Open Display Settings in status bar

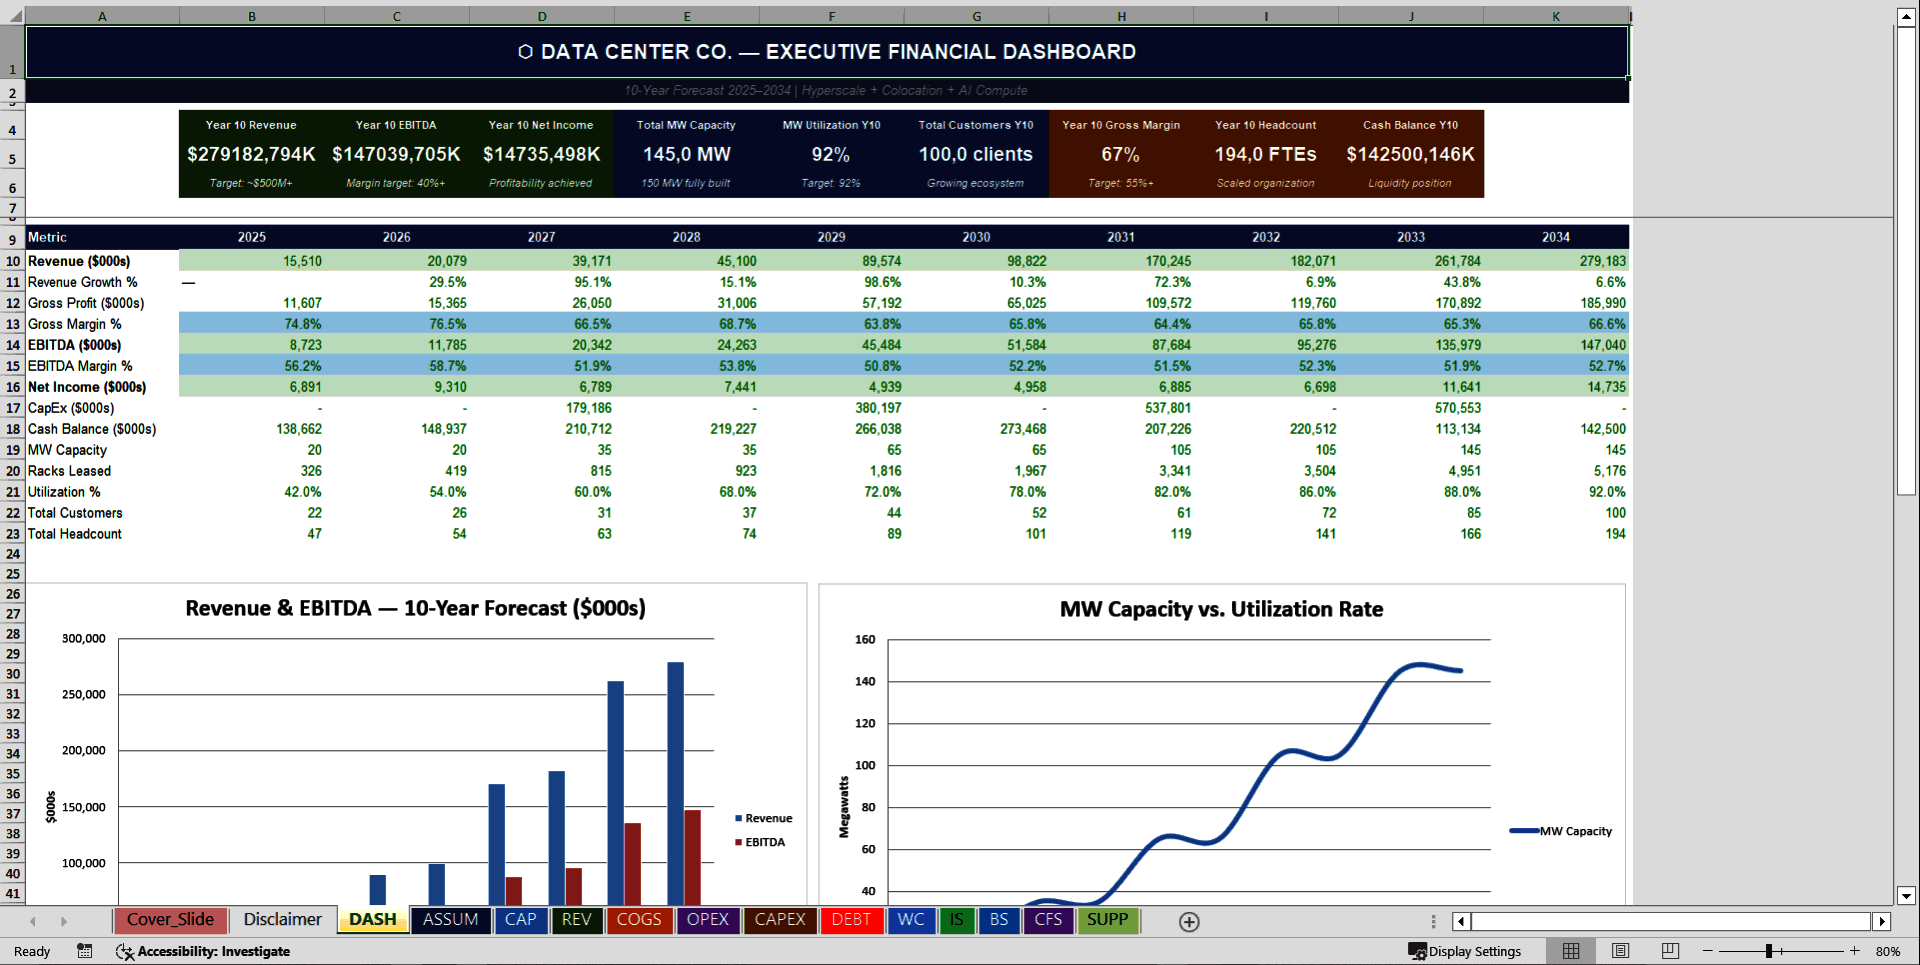click(1467, 951)
